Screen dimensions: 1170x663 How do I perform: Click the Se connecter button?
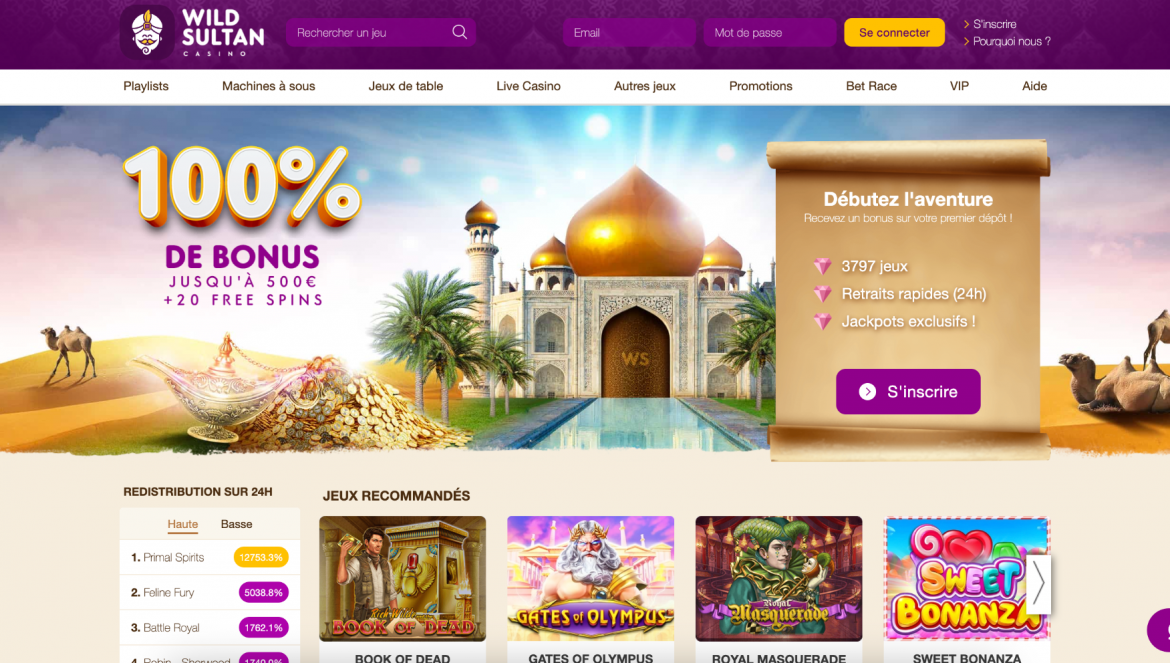pyautogui.click(x=894, y=33)
